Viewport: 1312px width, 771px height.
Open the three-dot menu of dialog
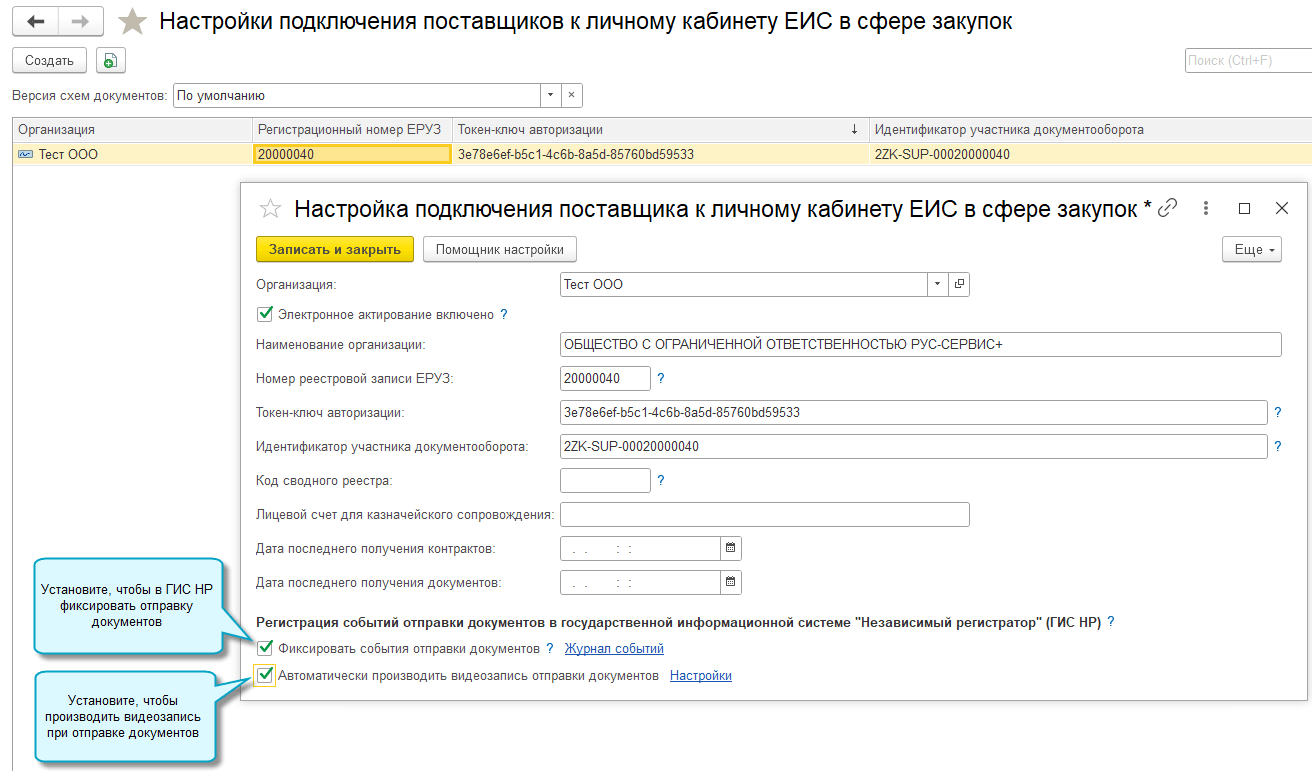[x=1206, y=208]
